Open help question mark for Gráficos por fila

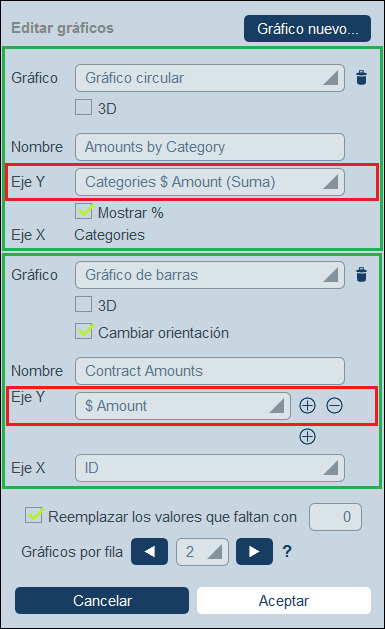click(x=287, y=552)
